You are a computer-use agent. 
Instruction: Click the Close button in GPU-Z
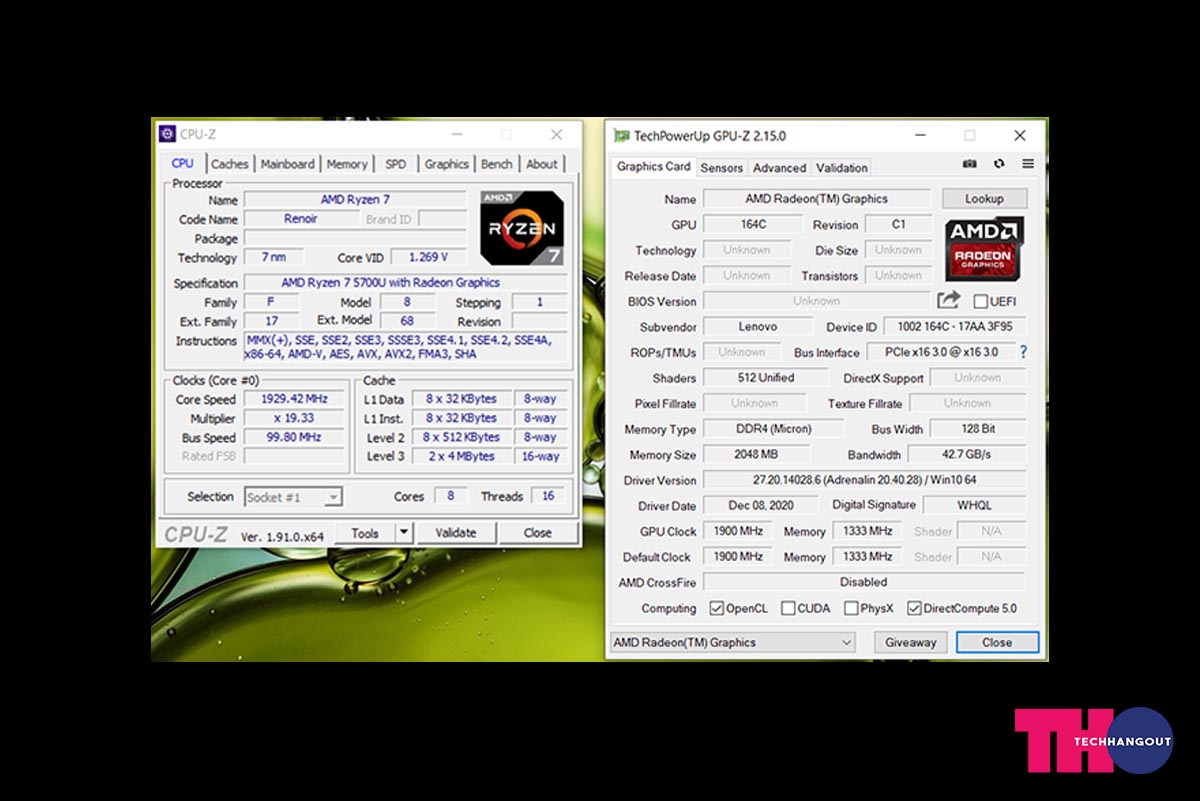[x=997, y=642]
